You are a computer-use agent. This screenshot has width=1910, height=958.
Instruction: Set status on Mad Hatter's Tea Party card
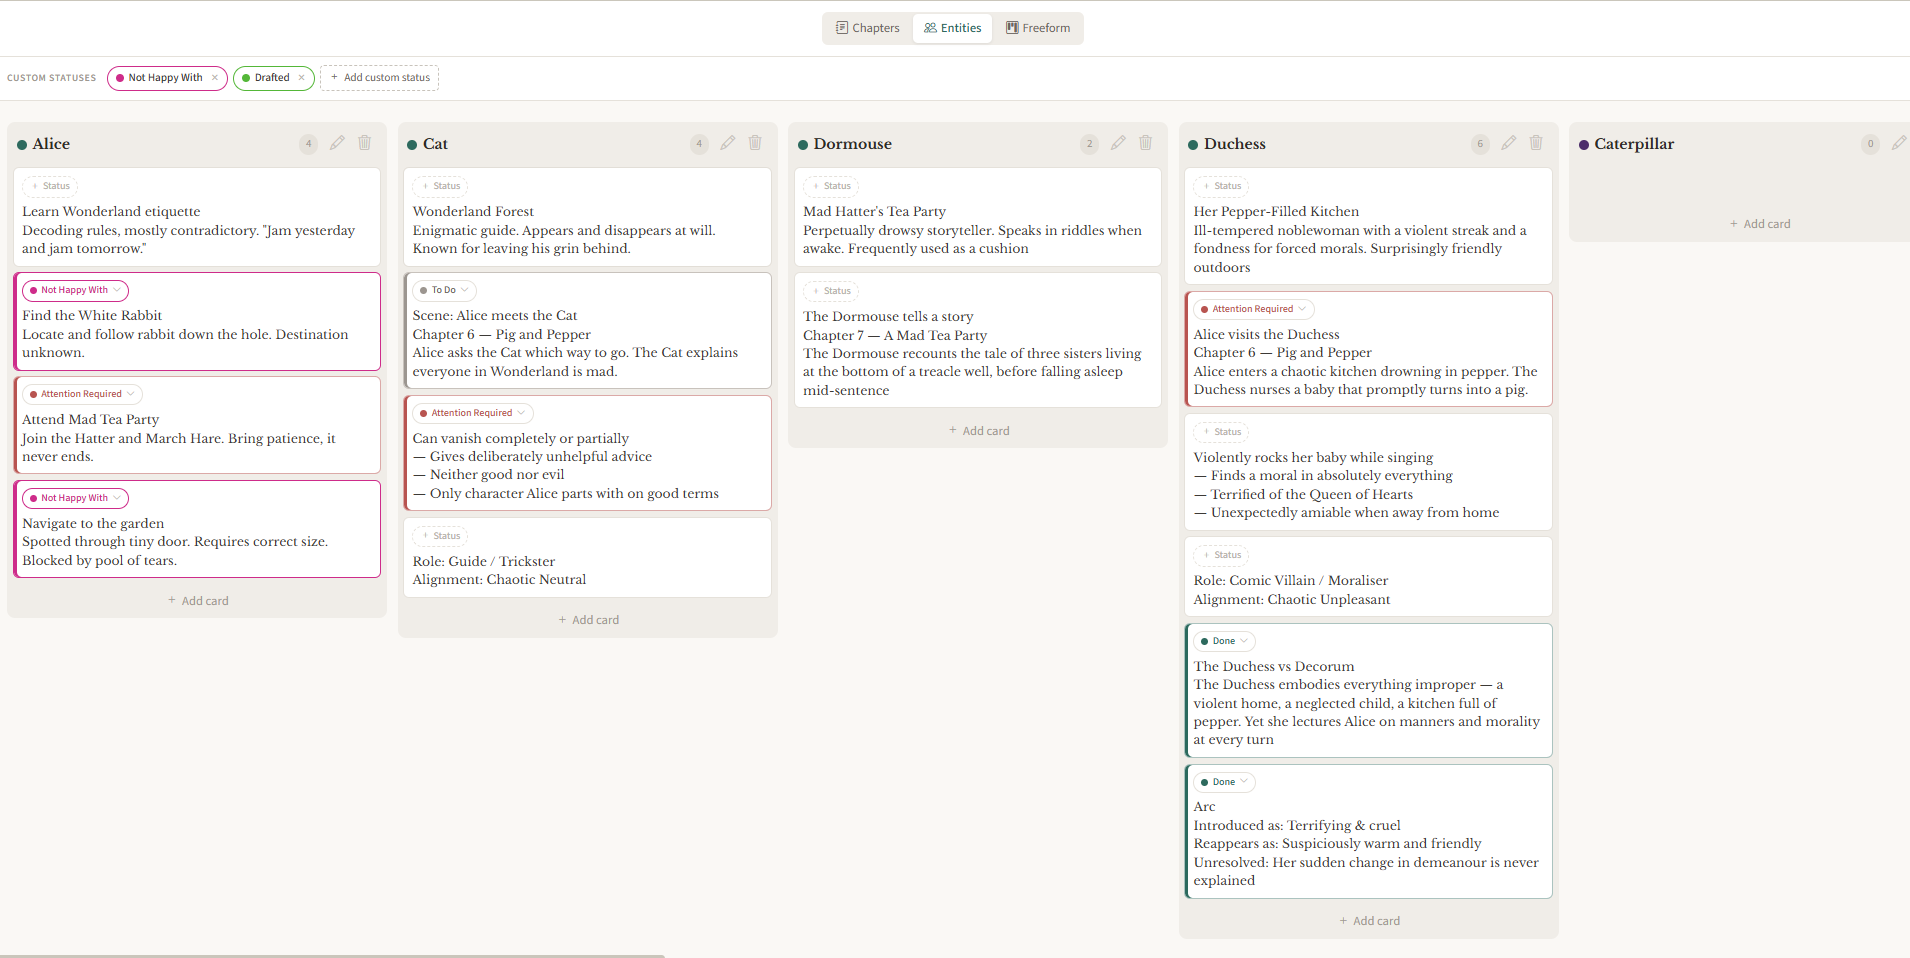832,186
